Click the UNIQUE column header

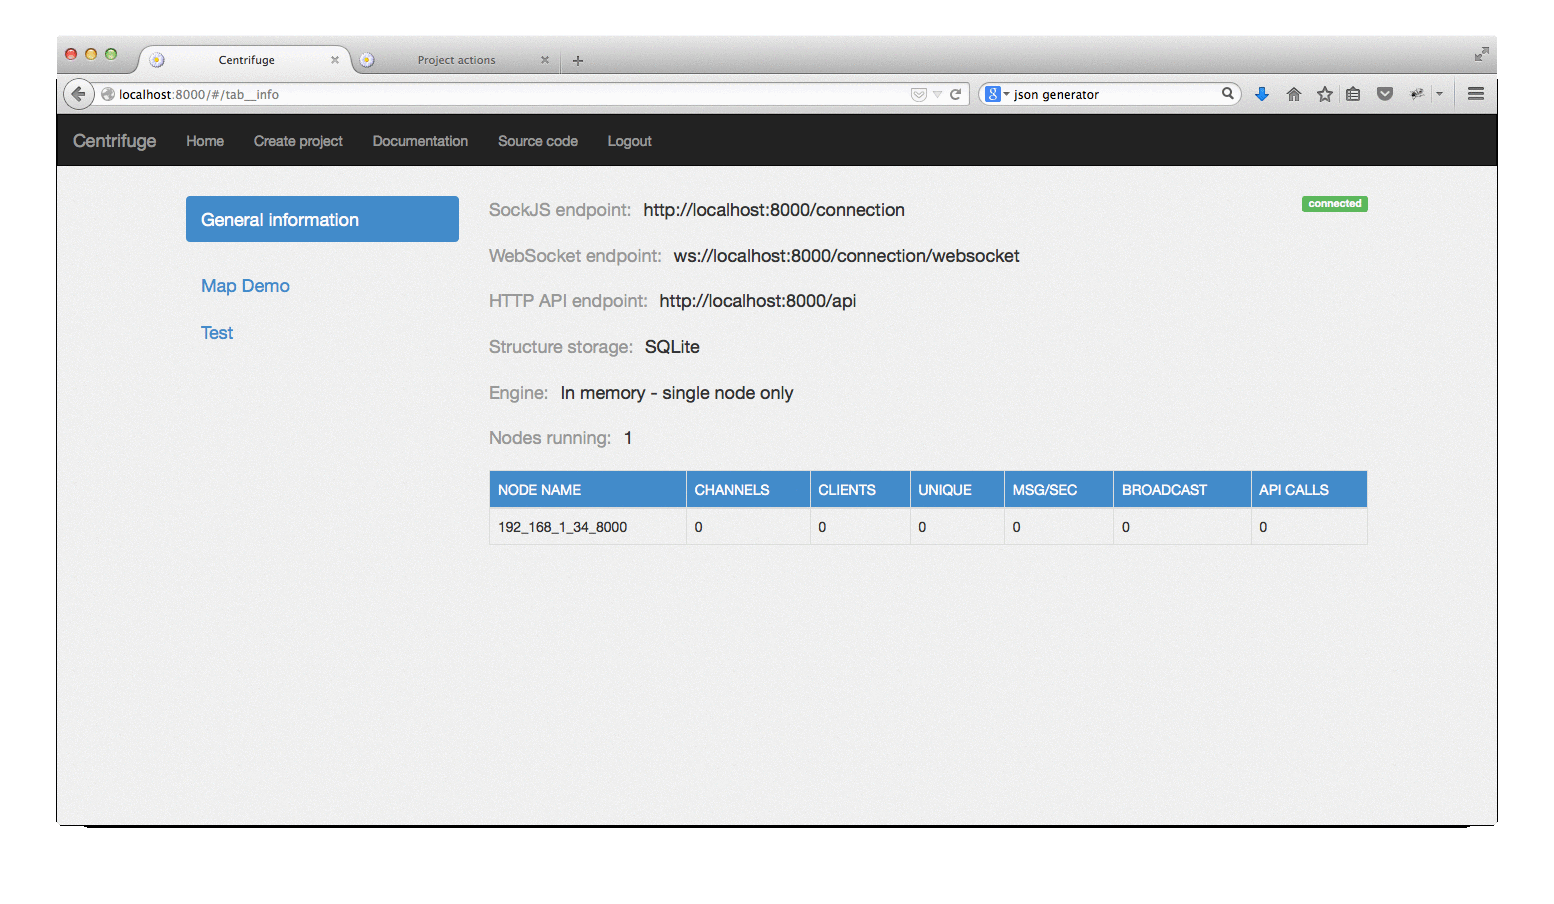957,489
